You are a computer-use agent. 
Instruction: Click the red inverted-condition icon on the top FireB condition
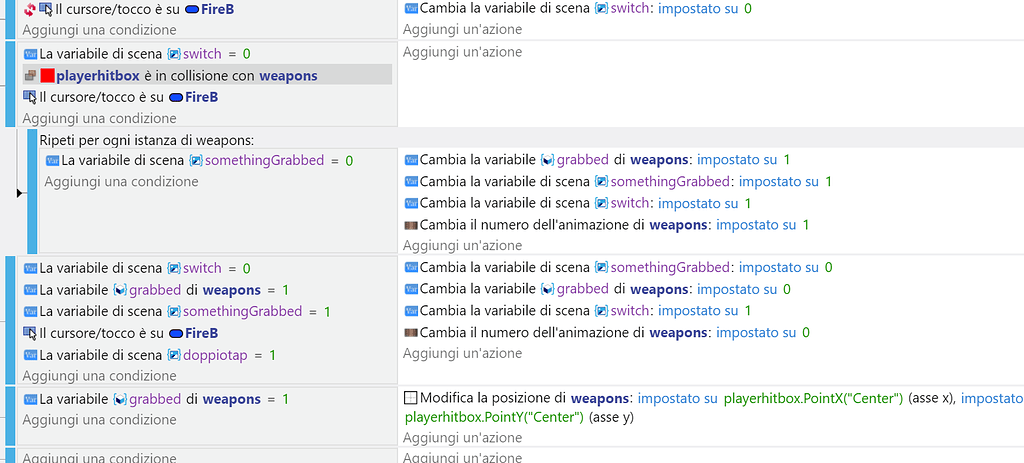(x=29, y=9)
